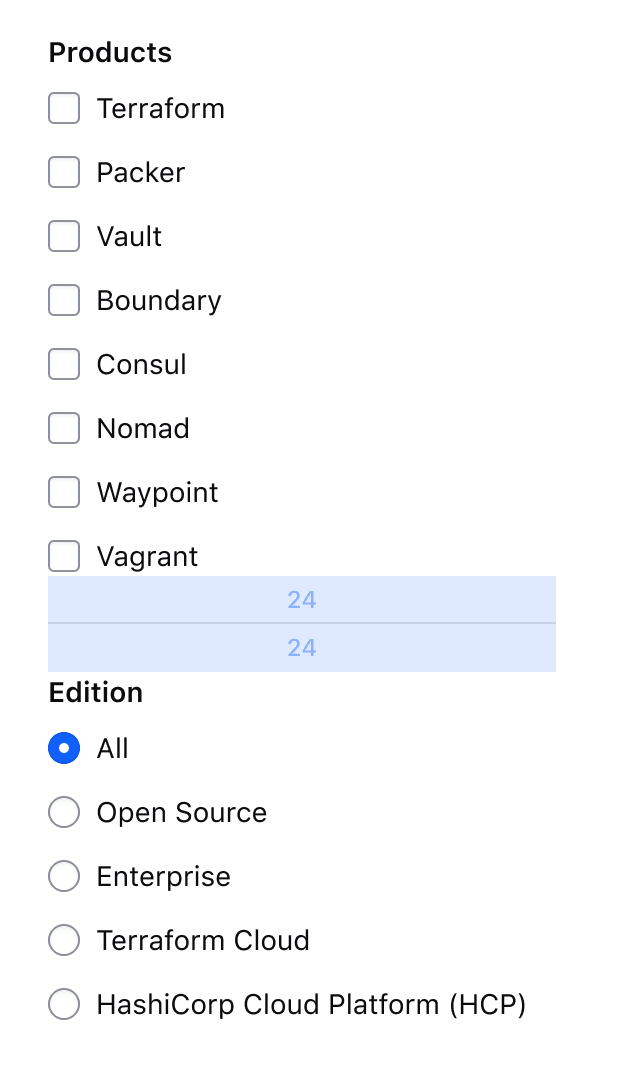This screenshot has width=624, height=1072.
Task: Click the Products section heading
Action: [x=110, y=52]
